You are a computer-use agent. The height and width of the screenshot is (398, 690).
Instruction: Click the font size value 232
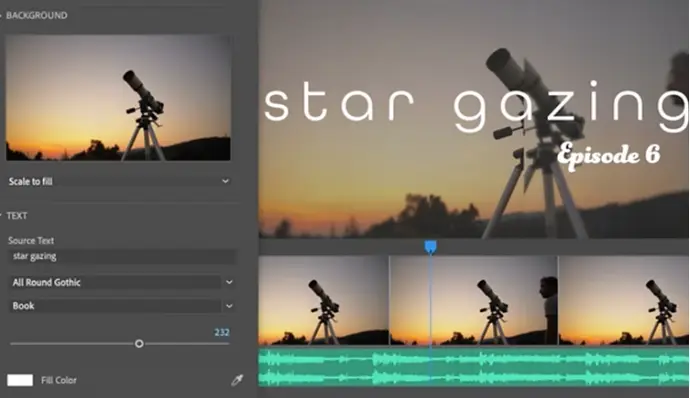click(222, 332)
